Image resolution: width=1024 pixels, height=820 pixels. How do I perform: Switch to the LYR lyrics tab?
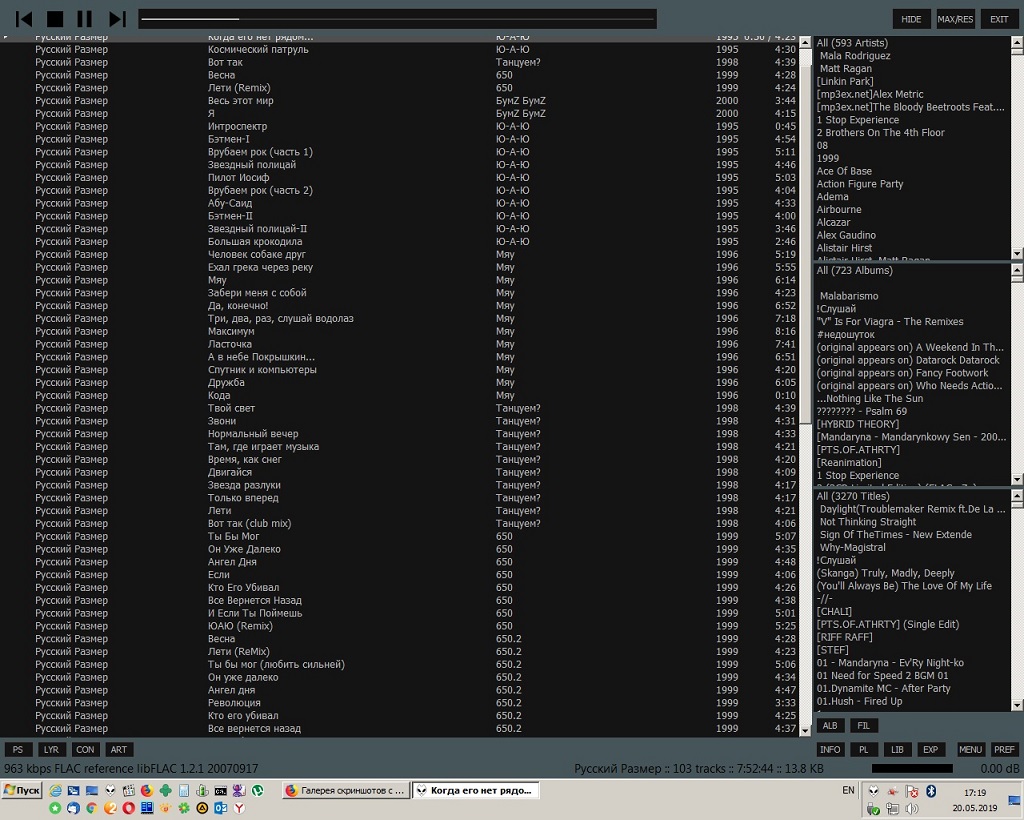point(51,749)
